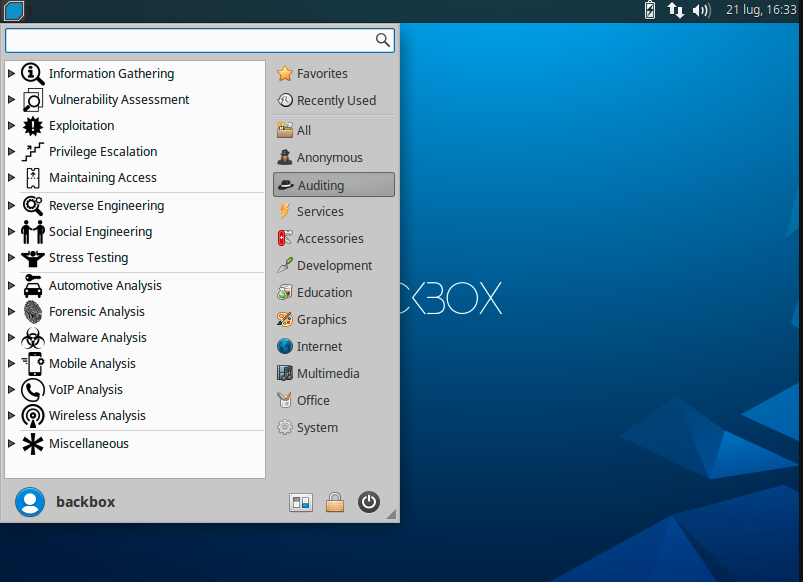Click the VoIP Analysis phone handset icon

(x=33, y=390)
